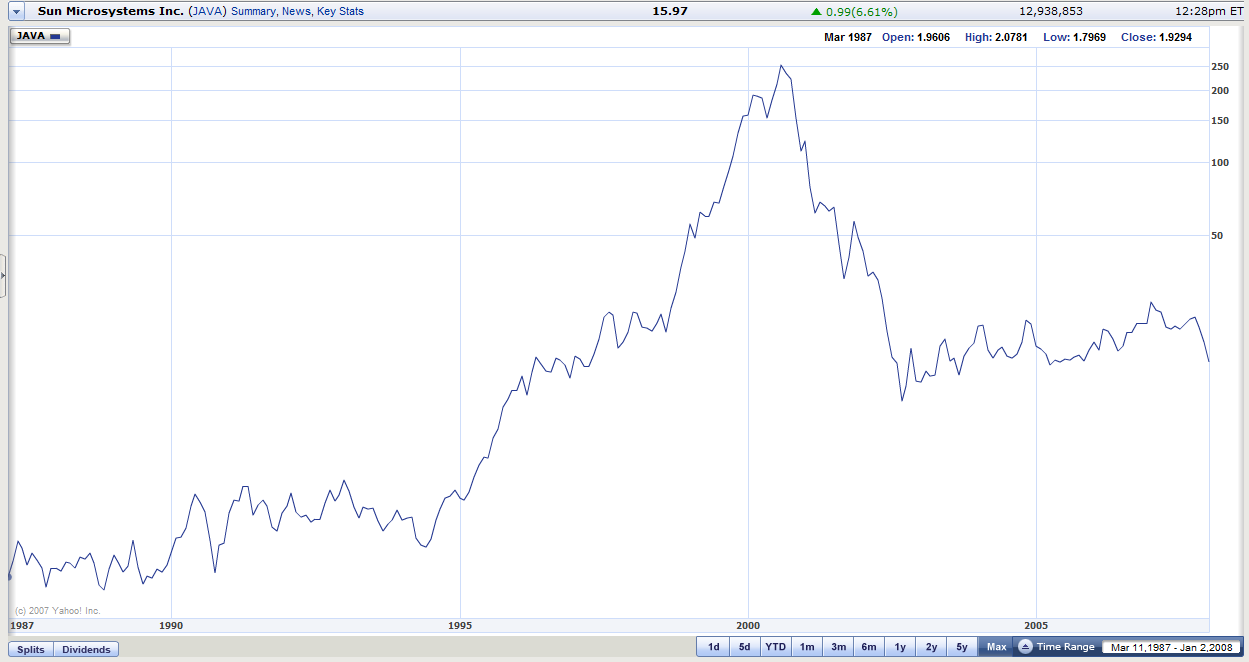Image resolution: width=1249 pixels, height=662 pixels.
Task: Toggle the Dividends overlay button
Action: [x=86, y=649]
